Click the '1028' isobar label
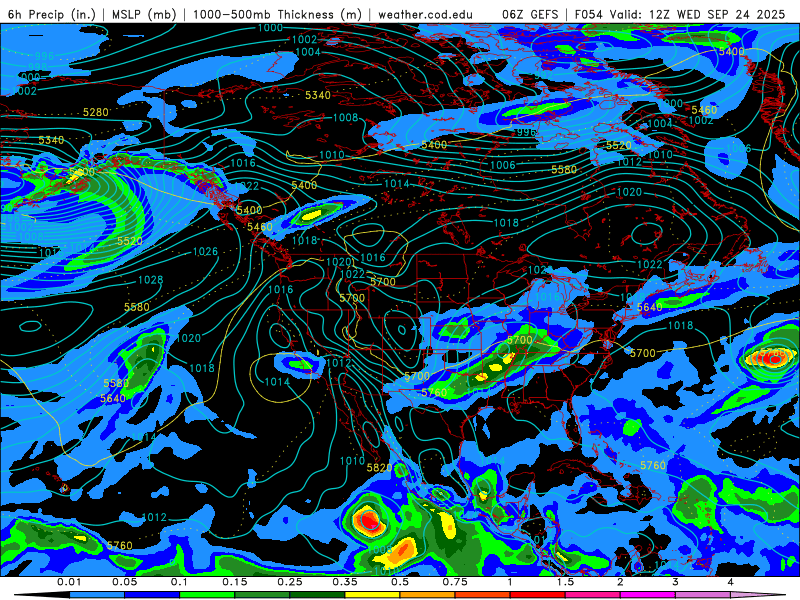This screenshot has width=800, height=600. coord(151,280)
